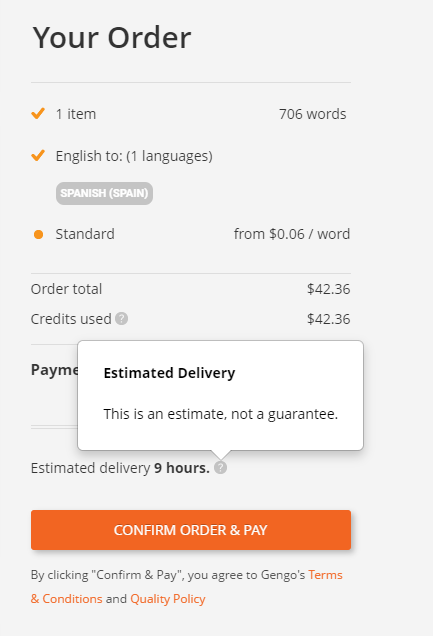The width and height of the screenshot is (433, 636).
Task: Open the Quality Policy link
Action: point(168,599)
